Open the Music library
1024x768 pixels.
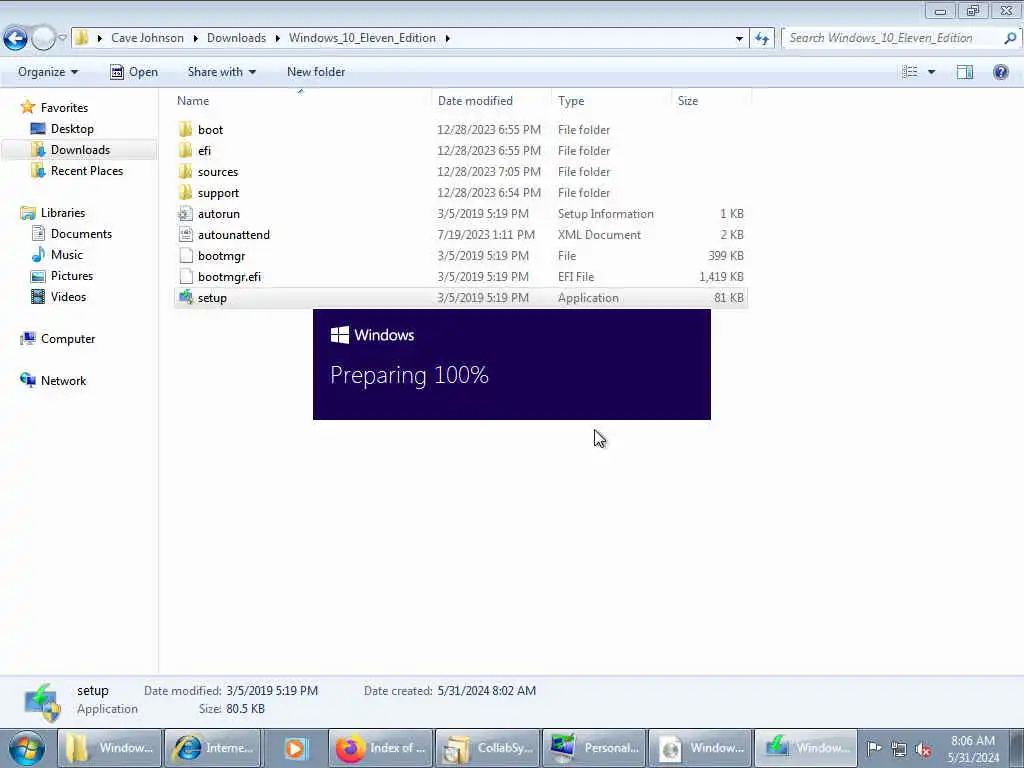(x=67, y=255)
